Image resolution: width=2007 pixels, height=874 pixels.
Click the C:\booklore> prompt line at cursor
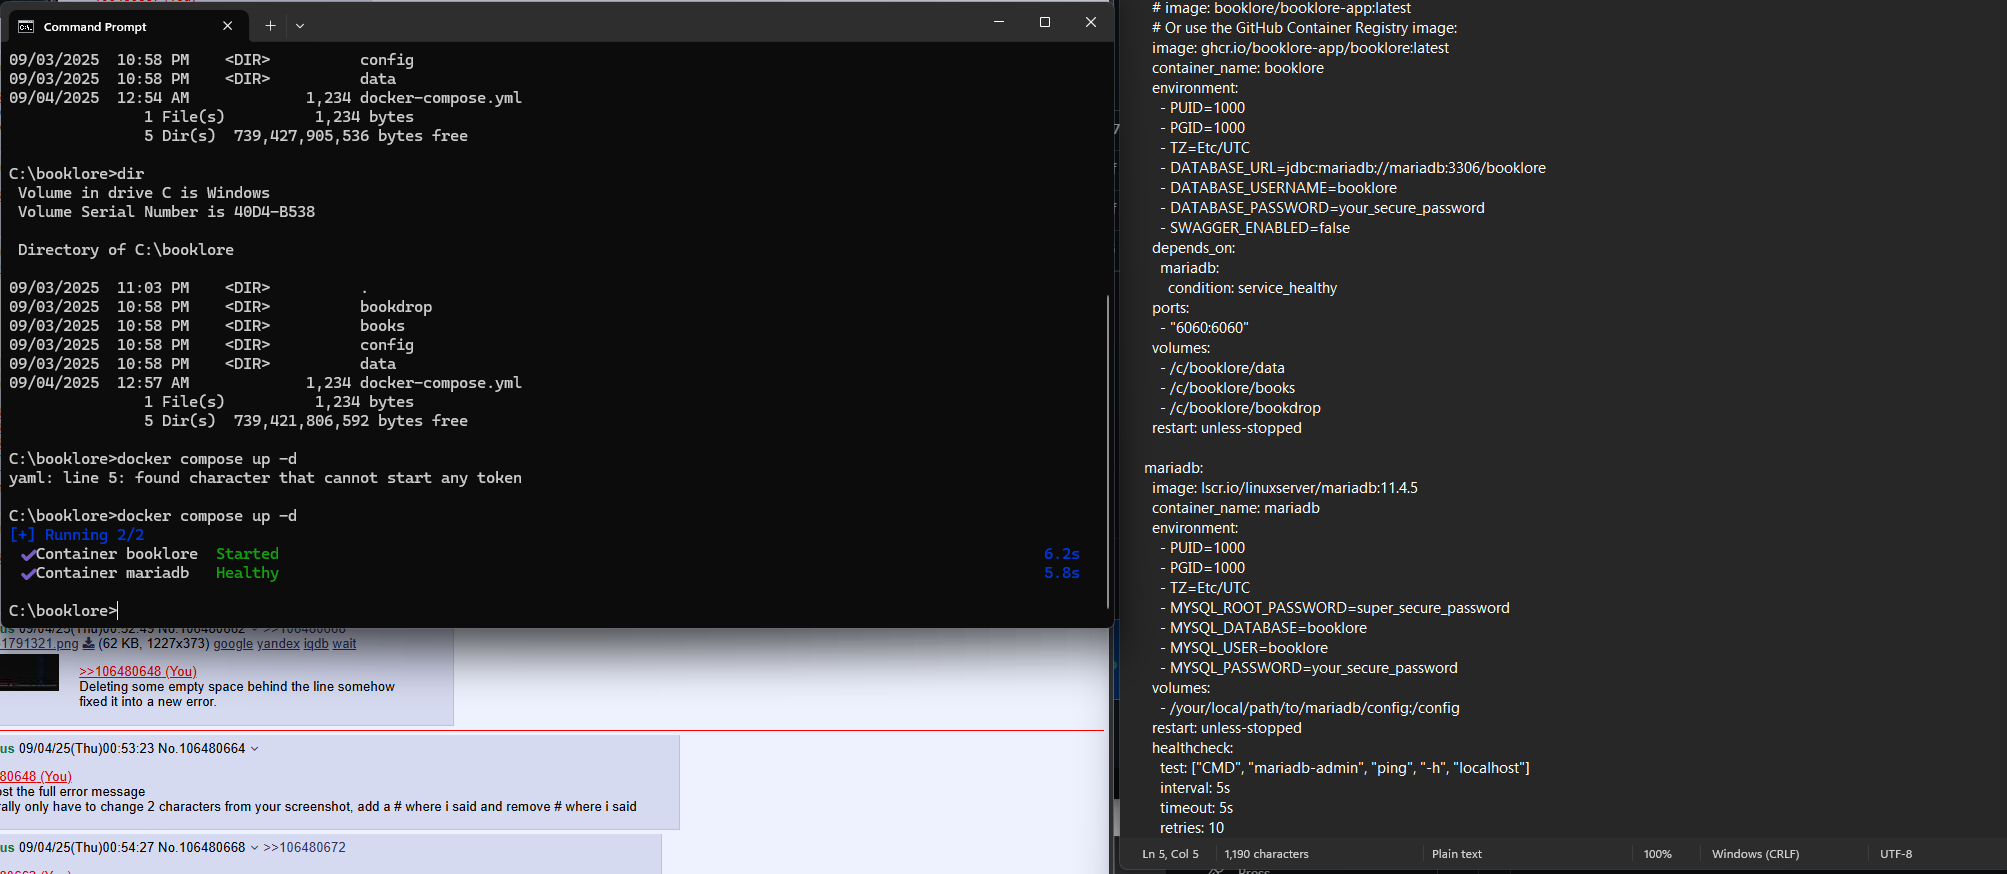[63, 611]
